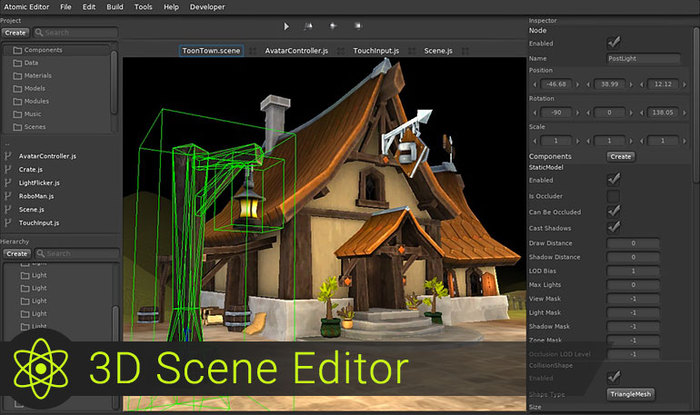Screen dimensions: 700x415
Task: Click Create next to Components in Inspector
Action: click(x=620, y=156)
